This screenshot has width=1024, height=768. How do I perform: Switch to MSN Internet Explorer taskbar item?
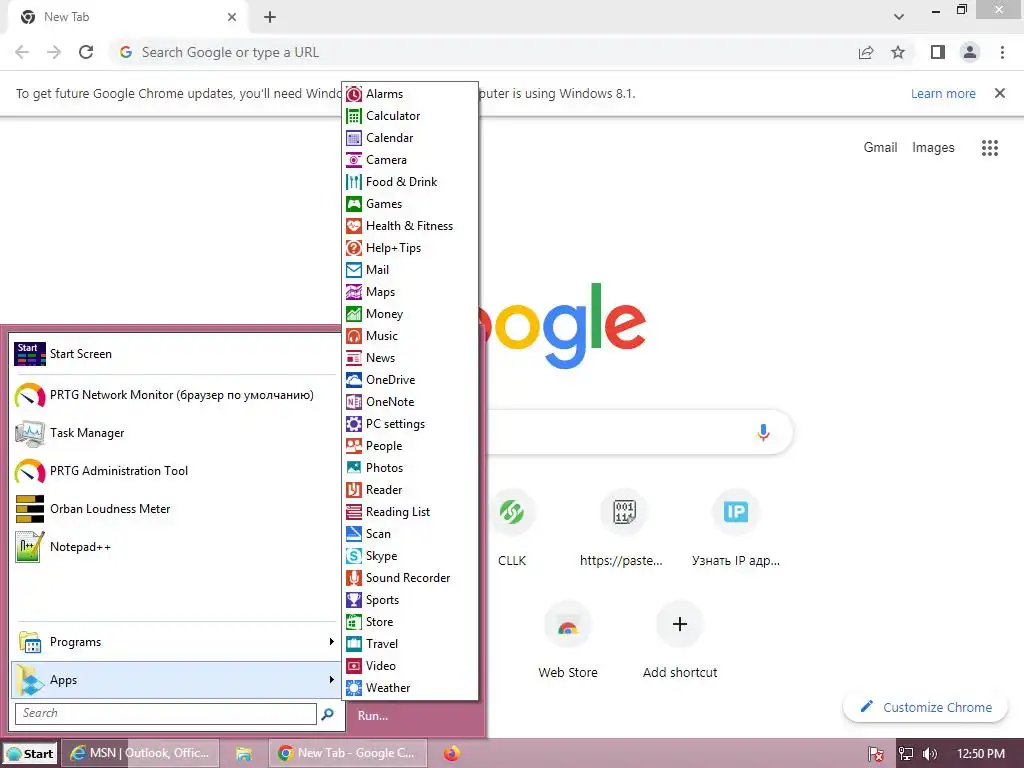(140, 754)
